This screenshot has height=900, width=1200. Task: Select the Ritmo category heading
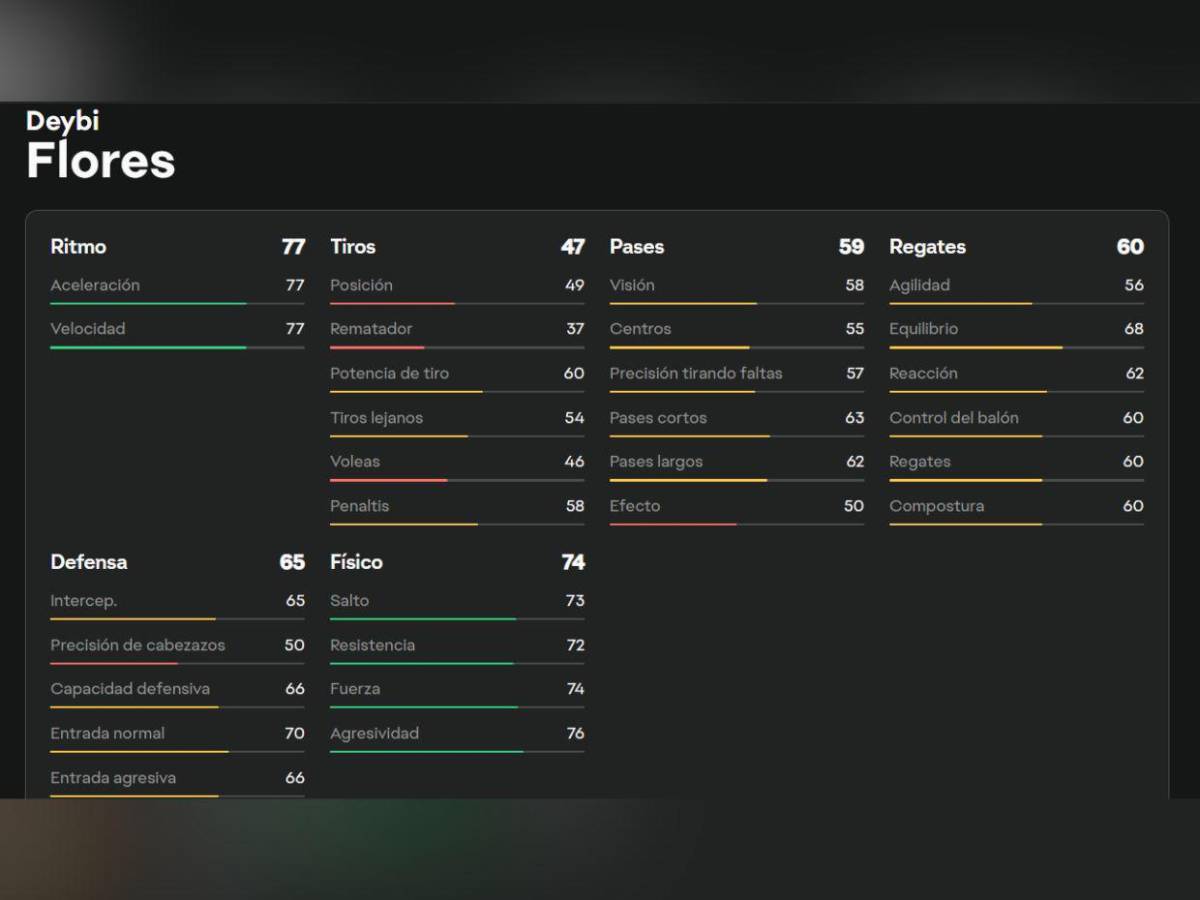click(x=78, y=247)
